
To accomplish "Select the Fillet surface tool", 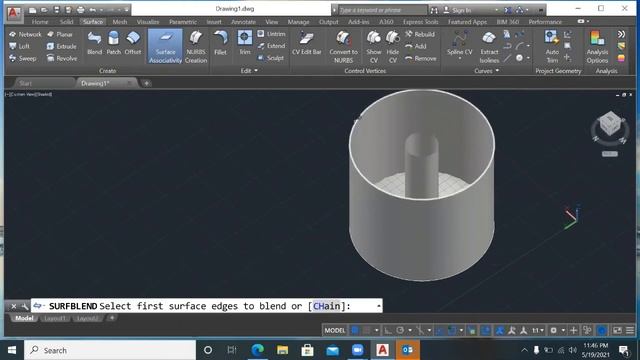I will point(220,43).
